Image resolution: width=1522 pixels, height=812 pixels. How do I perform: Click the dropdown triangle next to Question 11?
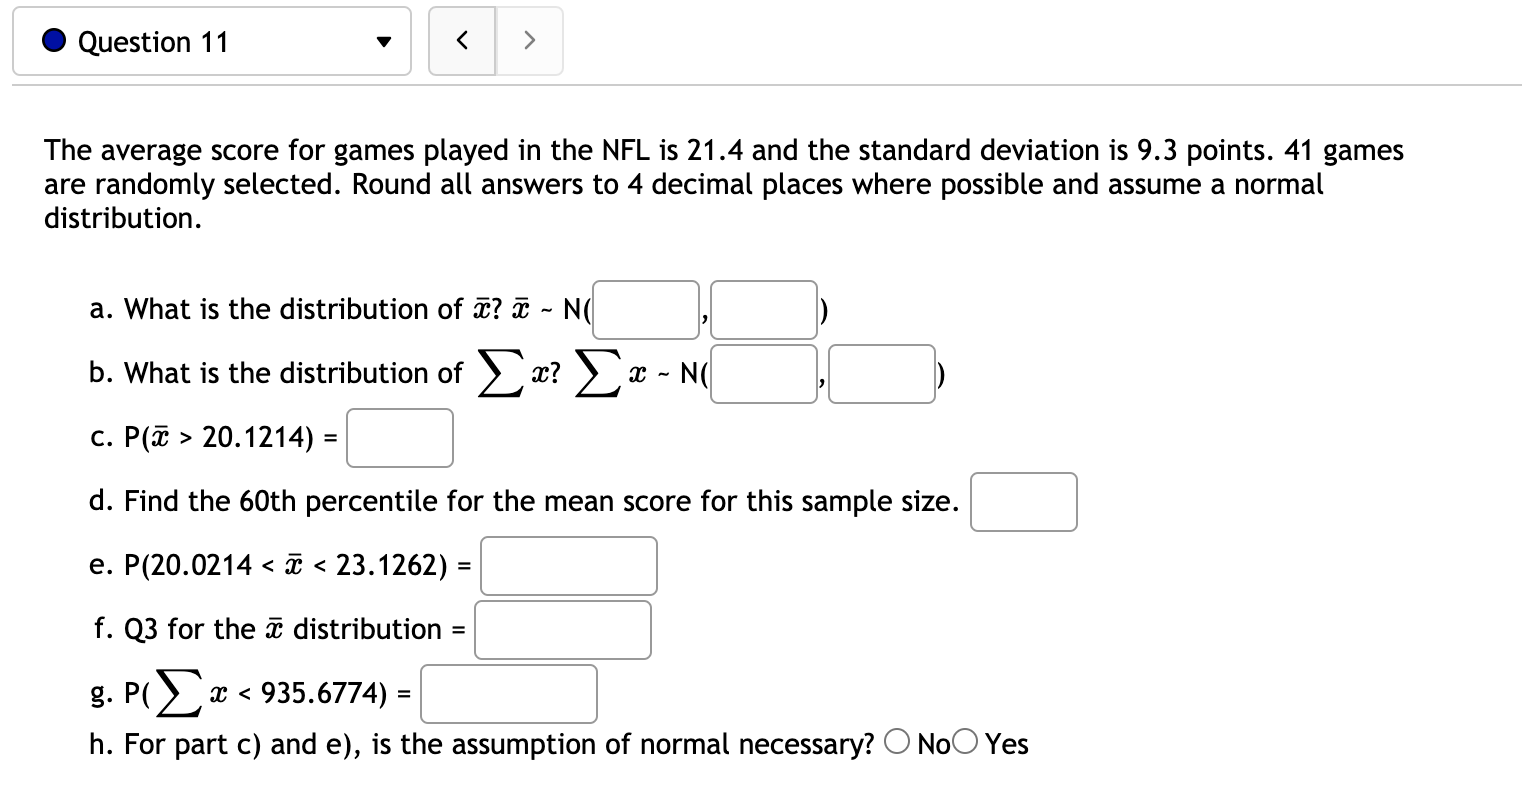coord(384,41)
